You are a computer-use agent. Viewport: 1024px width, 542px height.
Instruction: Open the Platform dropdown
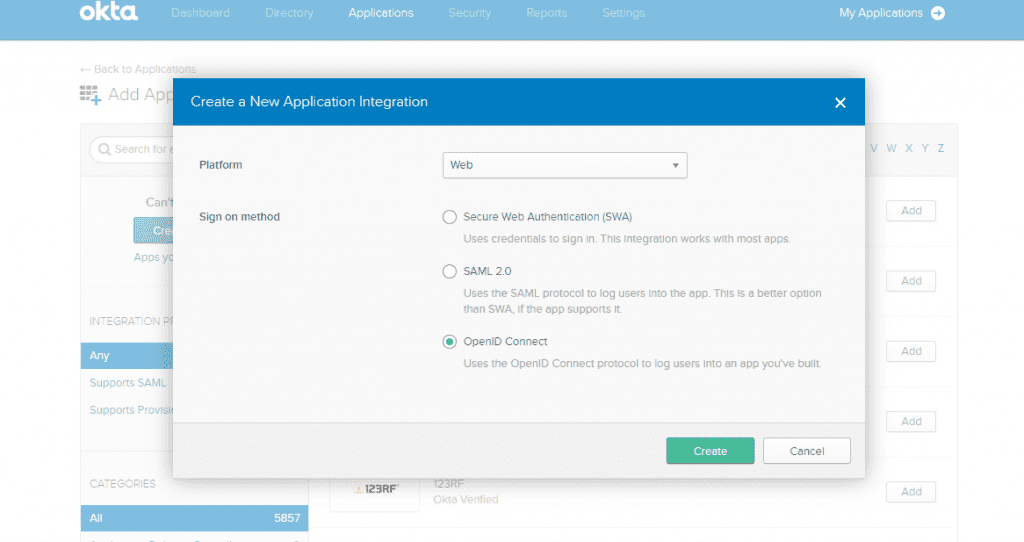click(565, 165)
